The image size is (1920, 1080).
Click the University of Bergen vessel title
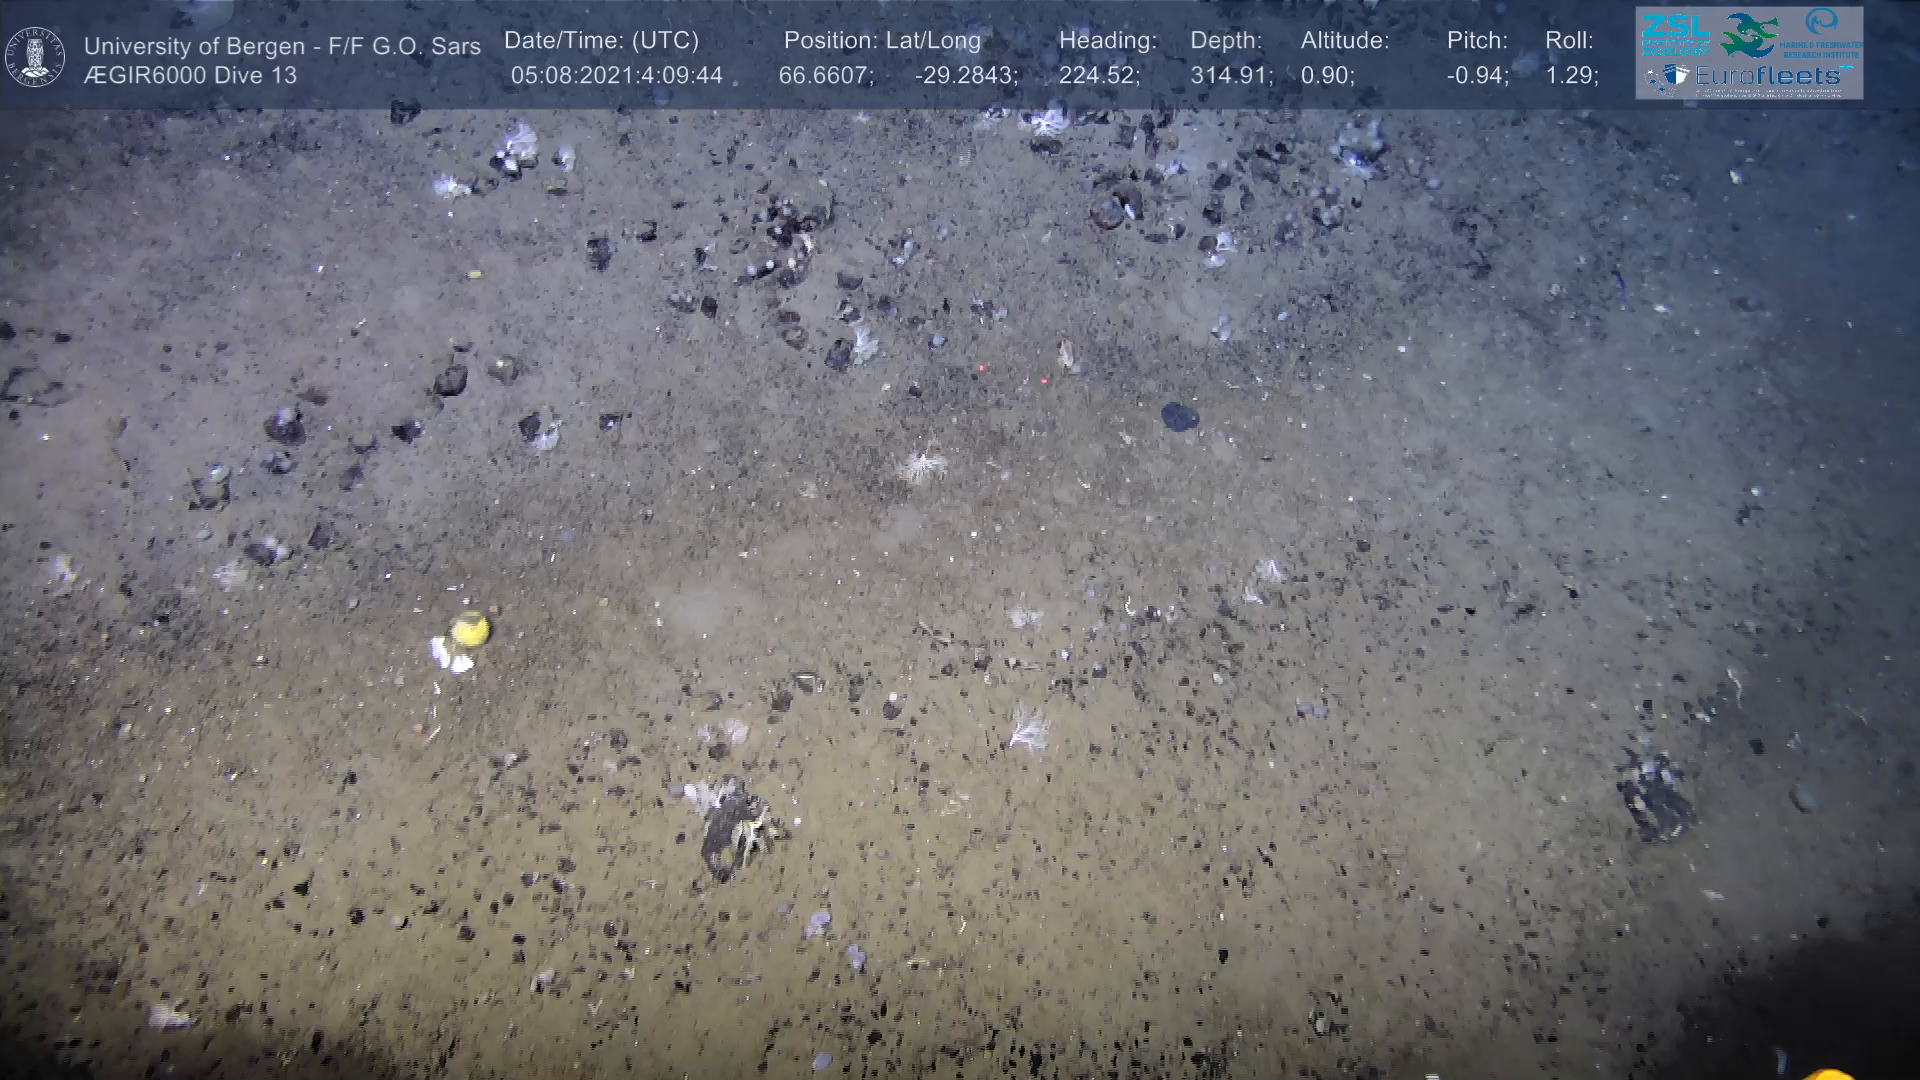tap(282, 46)
